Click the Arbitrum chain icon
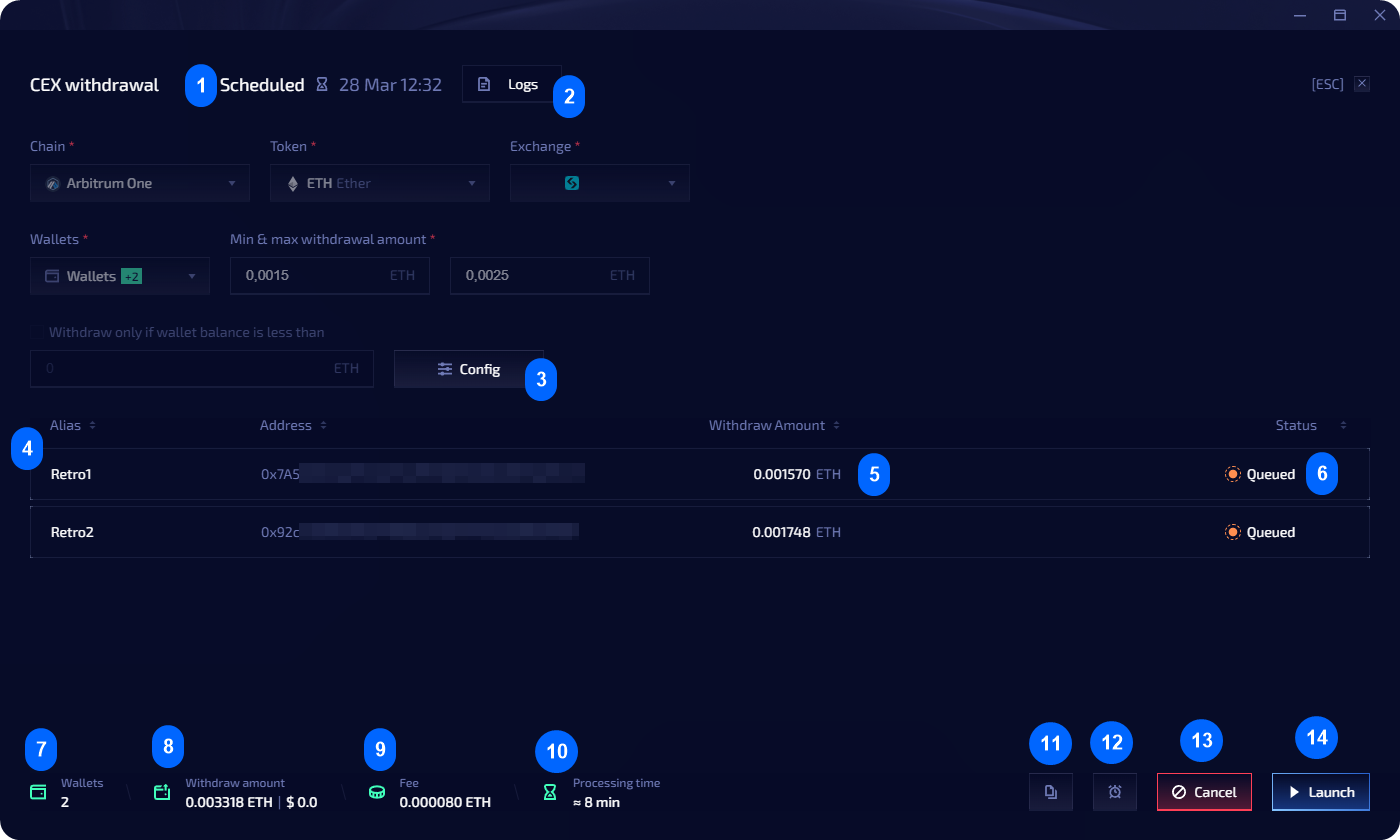The height and width of the screenshot is (840, 1400). [53, 184]
